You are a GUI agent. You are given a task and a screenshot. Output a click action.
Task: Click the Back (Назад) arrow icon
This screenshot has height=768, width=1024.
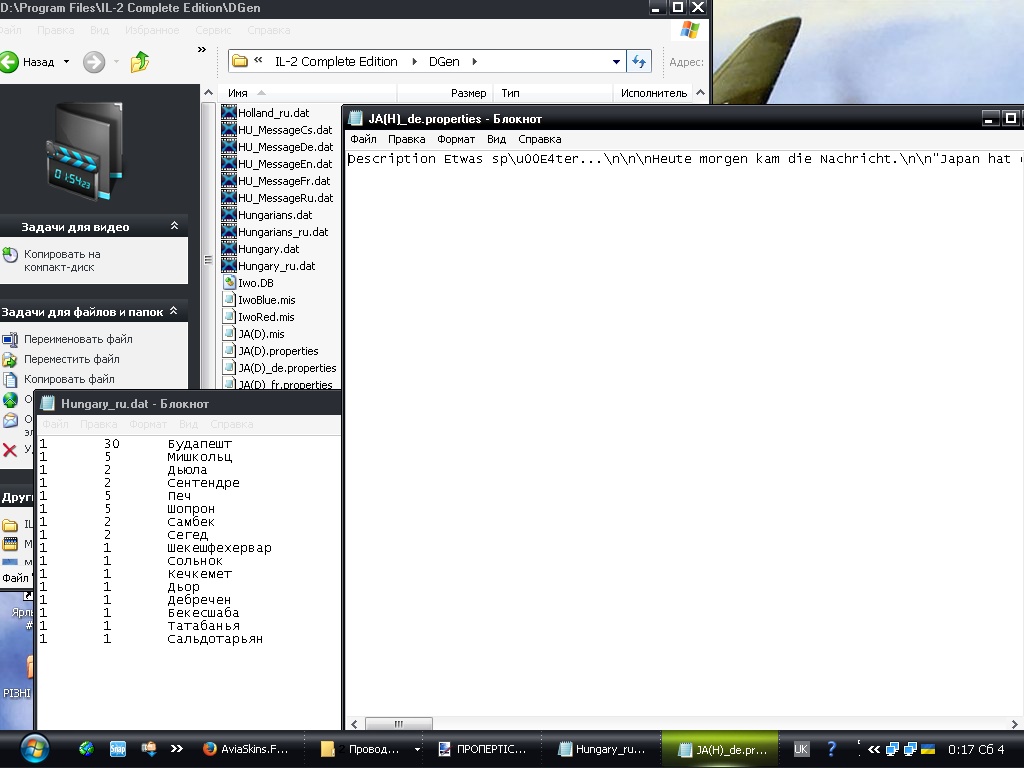(9, 62)
